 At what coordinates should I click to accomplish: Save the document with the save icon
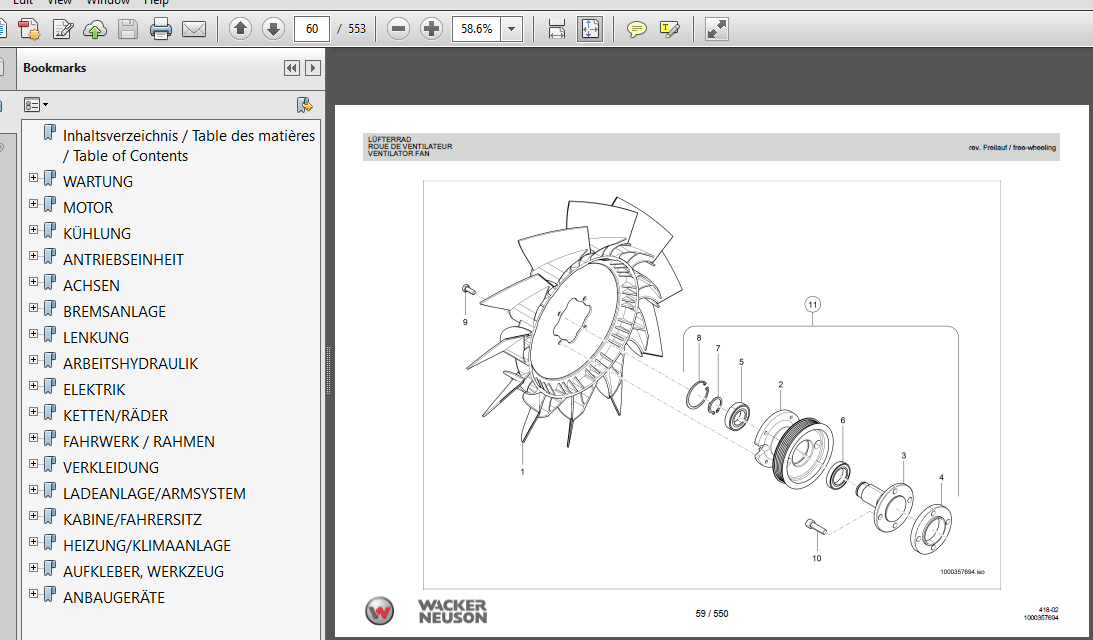pyautogui.click(x=127, y=28)
